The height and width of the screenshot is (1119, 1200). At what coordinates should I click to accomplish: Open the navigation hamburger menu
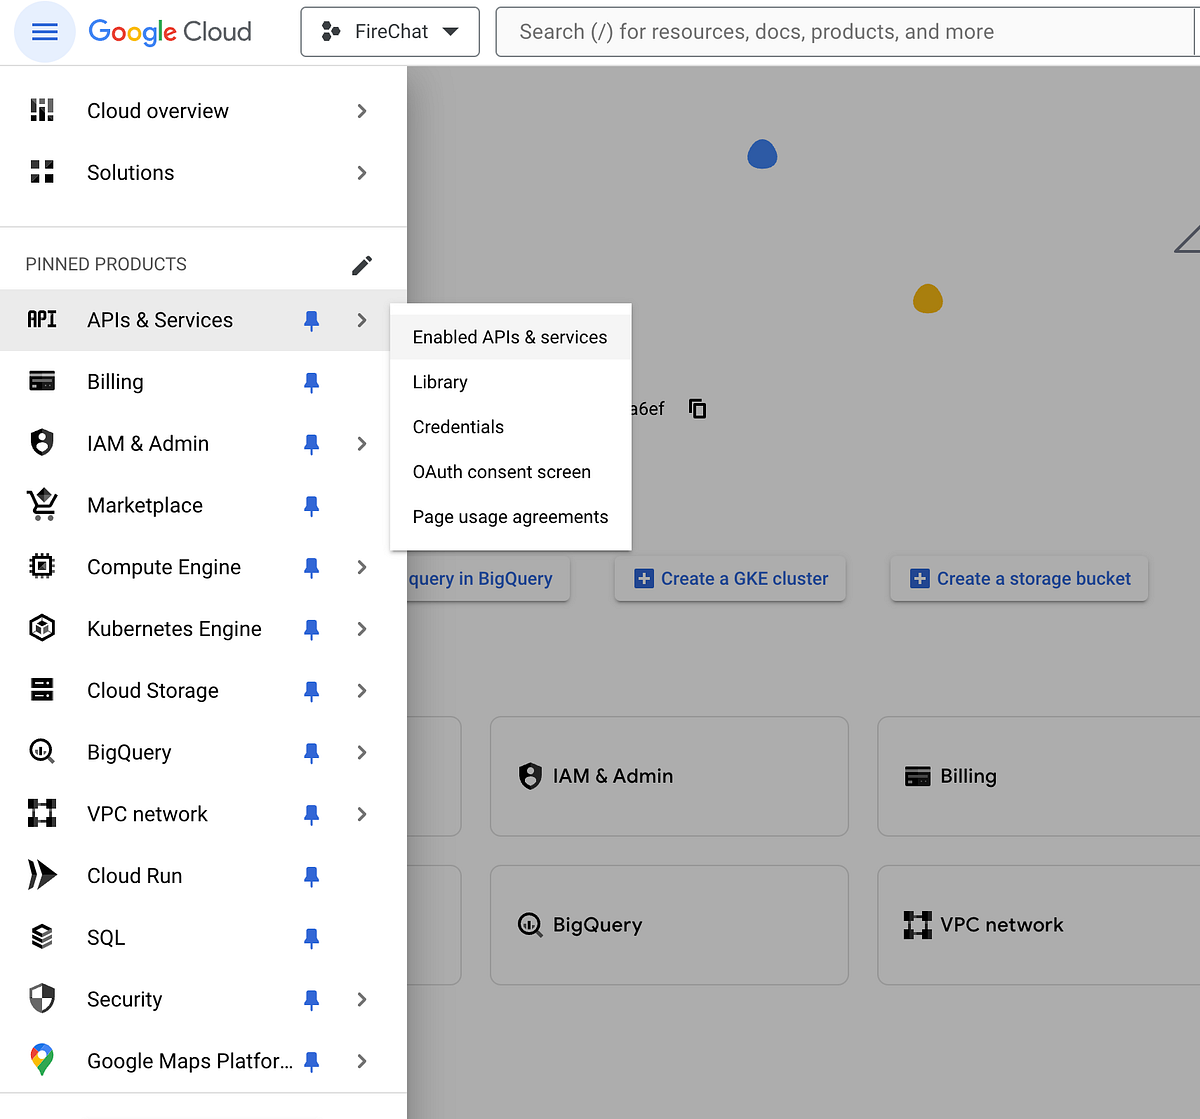click(x=44, y=31)
